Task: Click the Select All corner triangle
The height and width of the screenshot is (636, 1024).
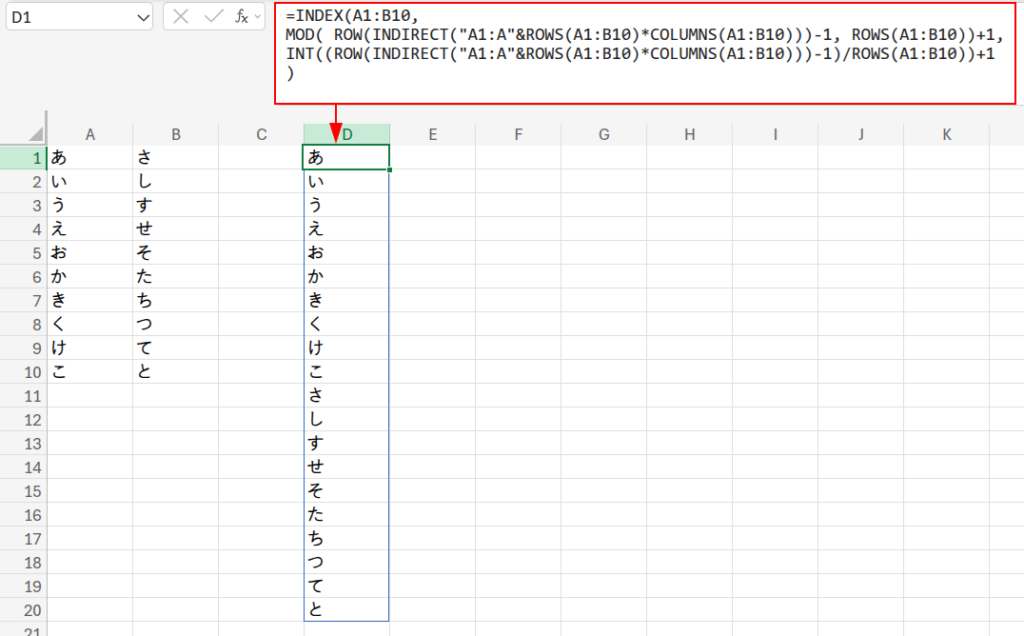Action: pyautogui.click(x=35, y=134)
